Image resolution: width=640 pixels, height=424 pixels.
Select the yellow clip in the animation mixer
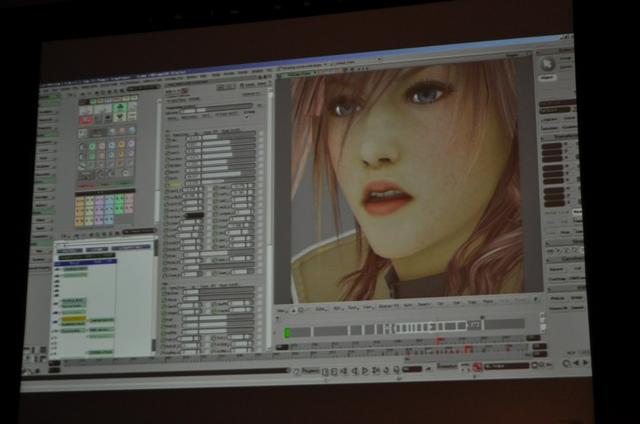click(73, 318)
